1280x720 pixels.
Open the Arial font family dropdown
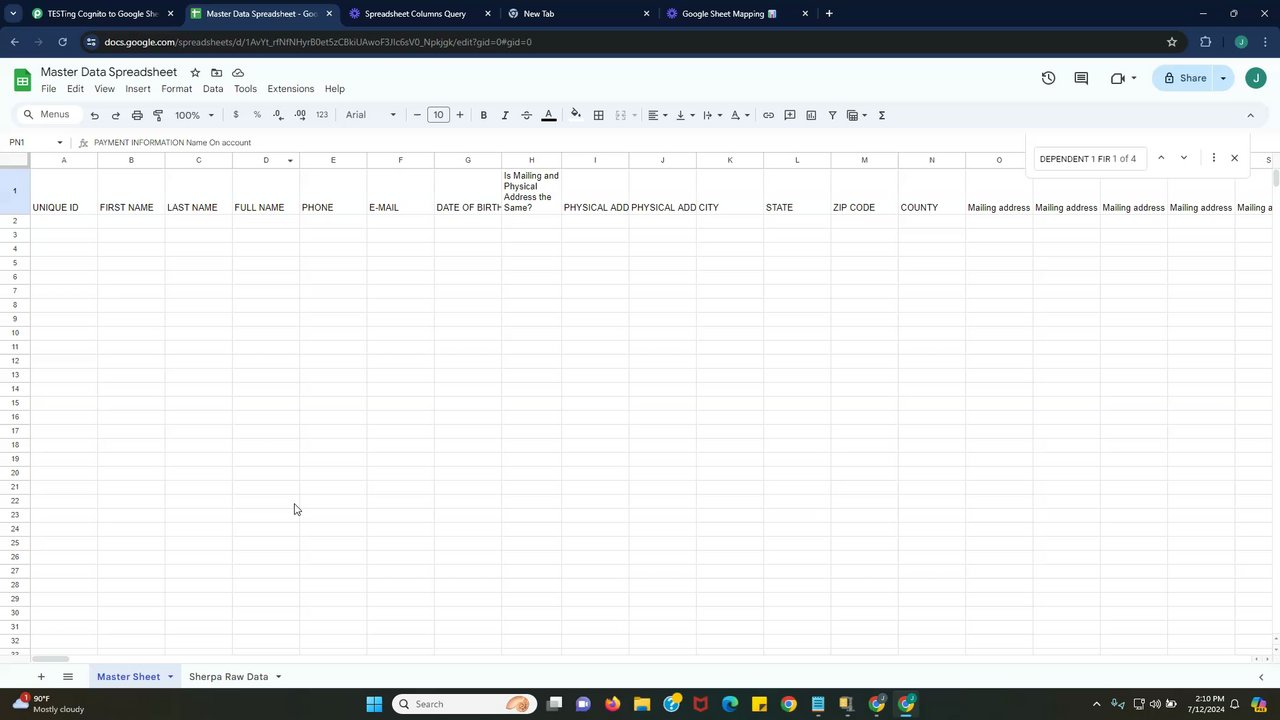coord(371,115)
